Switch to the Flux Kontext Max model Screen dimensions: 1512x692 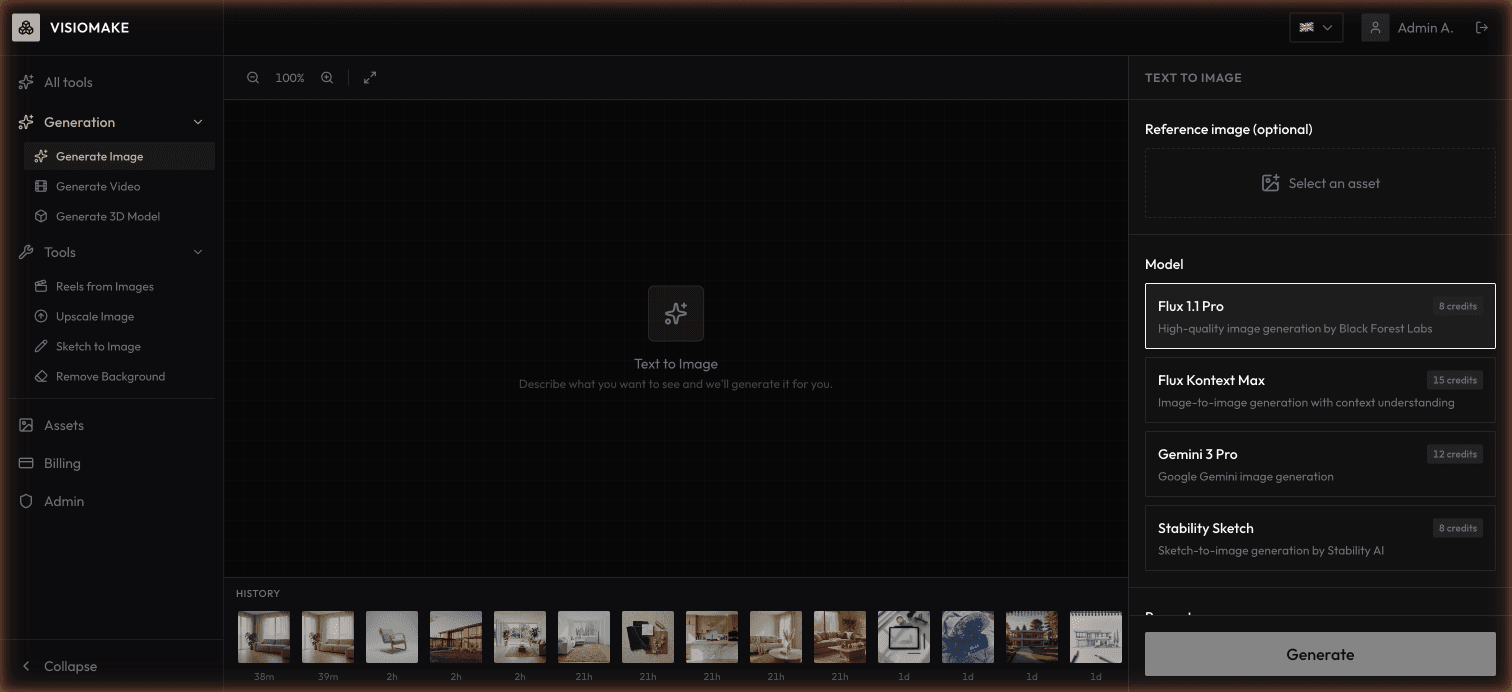pyautogui.click(x=1320, y=390)
